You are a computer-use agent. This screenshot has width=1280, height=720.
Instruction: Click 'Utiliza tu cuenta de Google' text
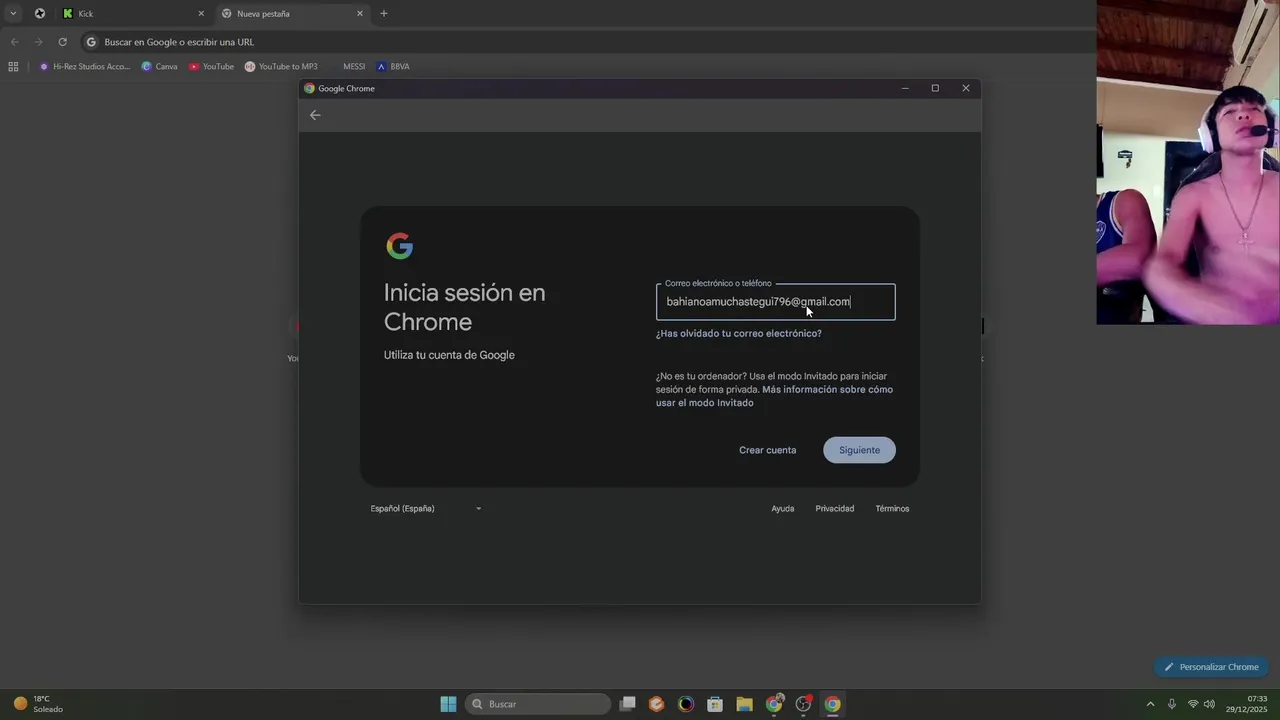coord(449,355)
